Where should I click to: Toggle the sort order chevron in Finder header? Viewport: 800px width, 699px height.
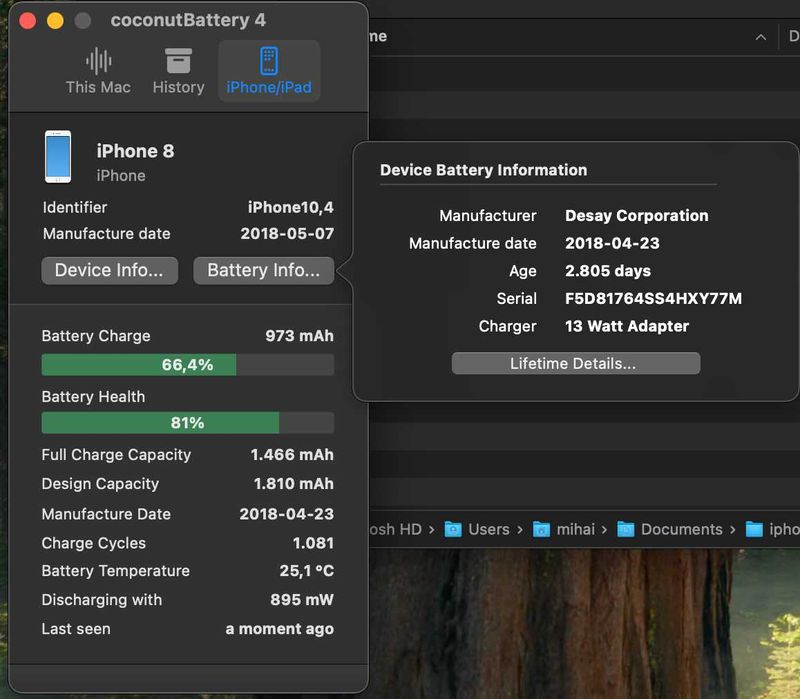coord(761,37)
